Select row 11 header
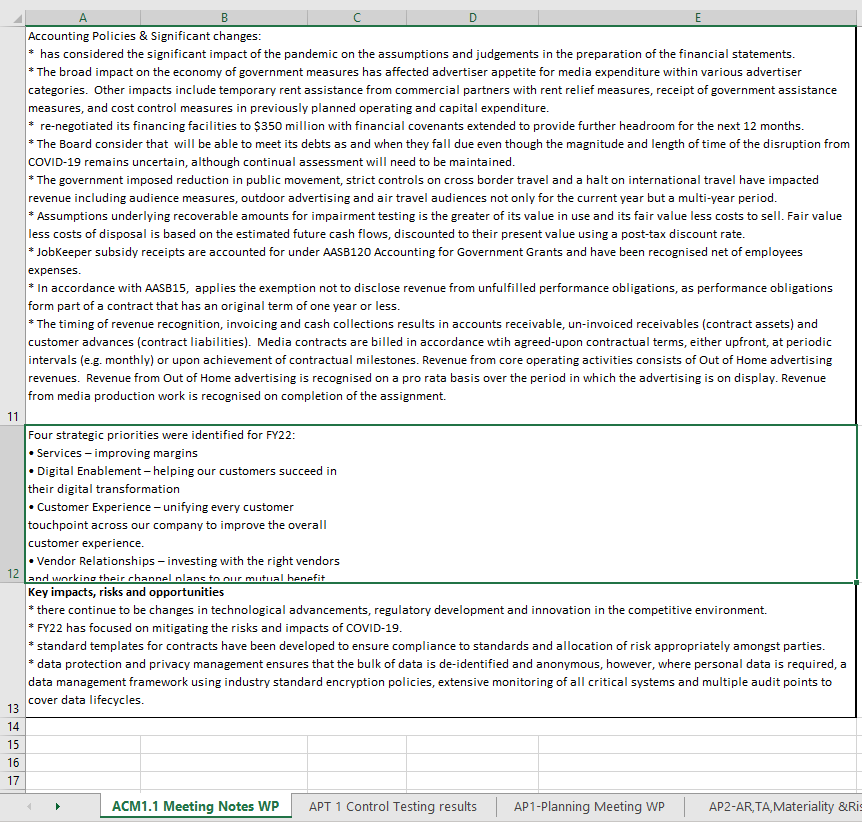The height and width of the screenshot is (822, 862). click(13, 225)
